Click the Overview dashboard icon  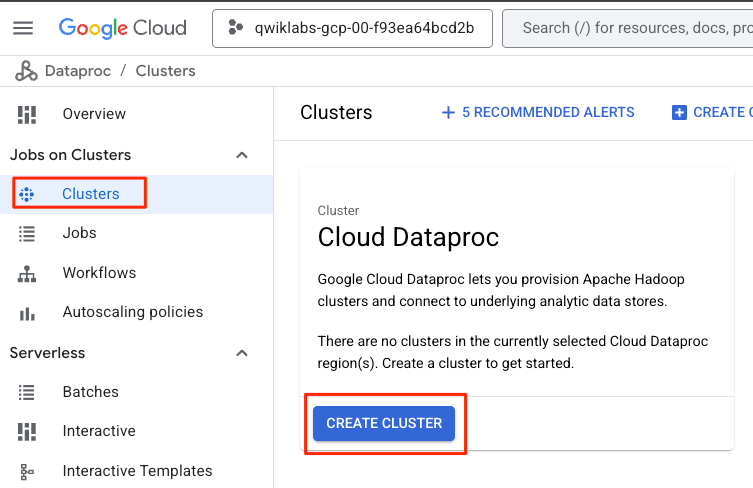27,114
